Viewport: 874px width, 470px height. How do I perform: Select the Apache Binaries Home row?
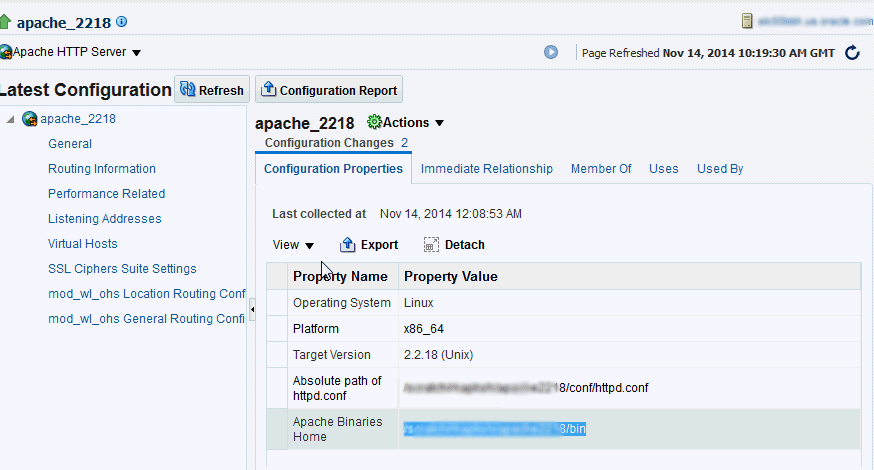click(564, 429)
